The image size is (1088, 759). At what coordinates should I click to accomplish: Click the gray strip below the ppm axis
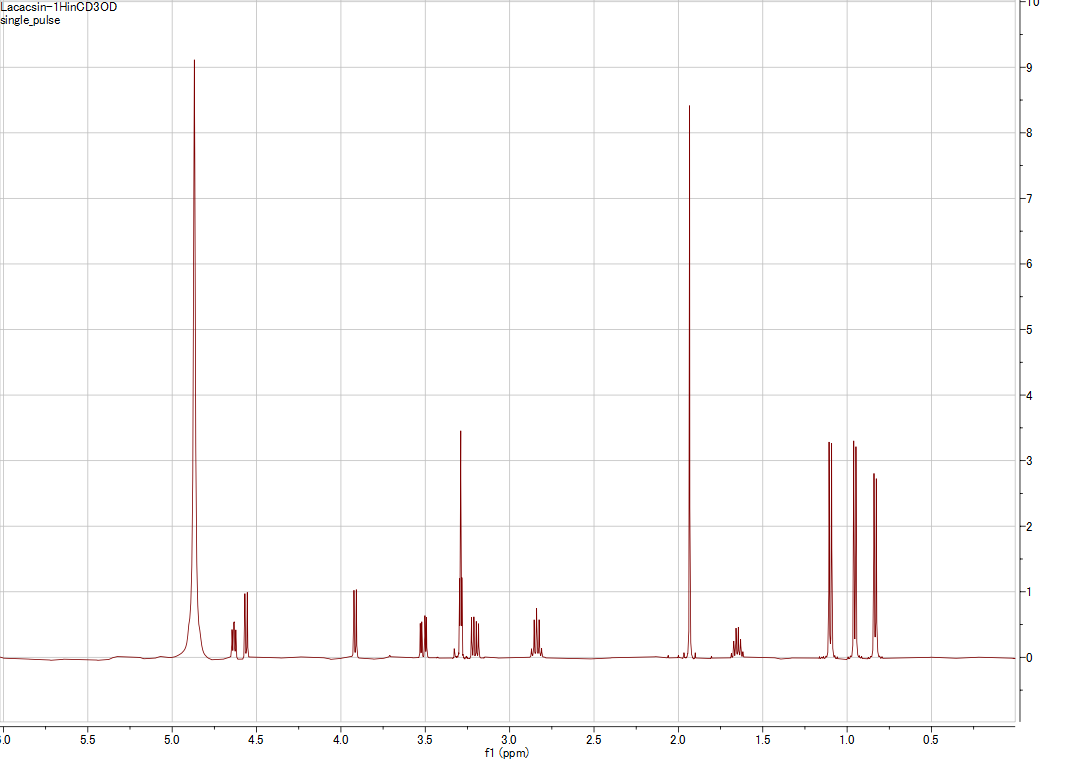500,724
